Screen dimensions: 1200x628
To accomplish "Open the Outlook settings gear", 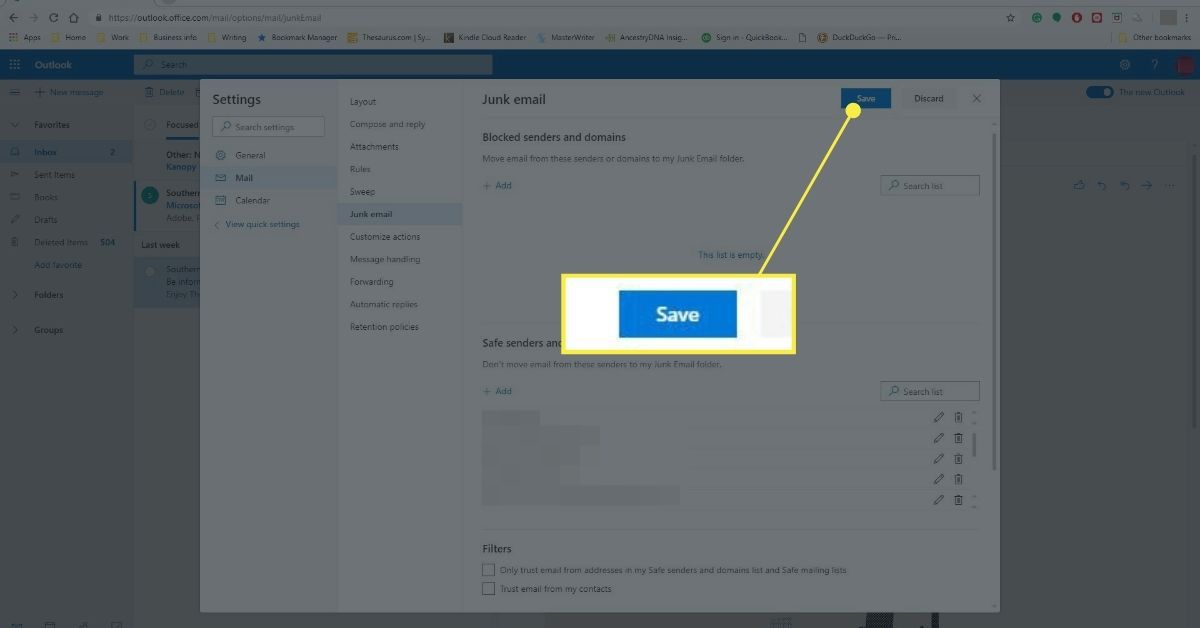I will (x=1125, y=65).
